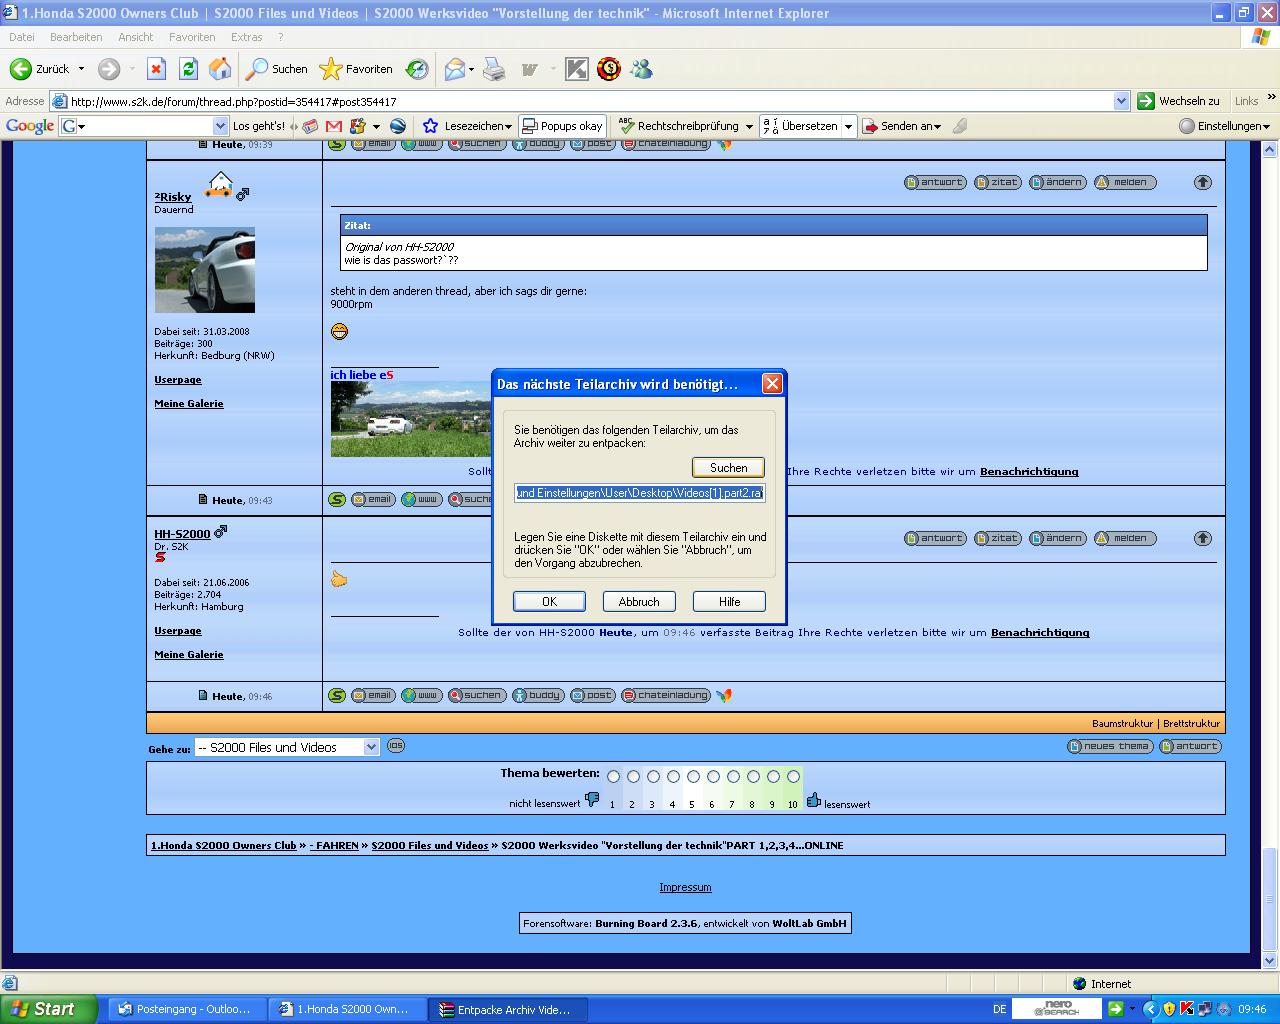
Task: Open the 'S2000 Files und Videos' forum dropdown
Action: pyautogui.click(x=371, y=747)
